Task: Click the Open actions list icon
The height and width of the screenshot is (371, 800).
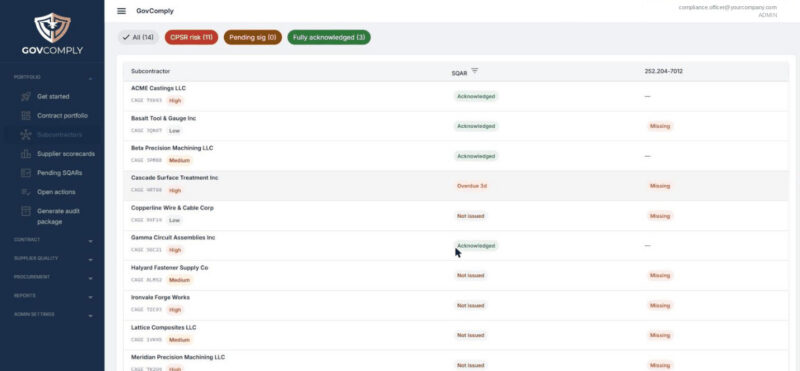Action: point(26,192)
